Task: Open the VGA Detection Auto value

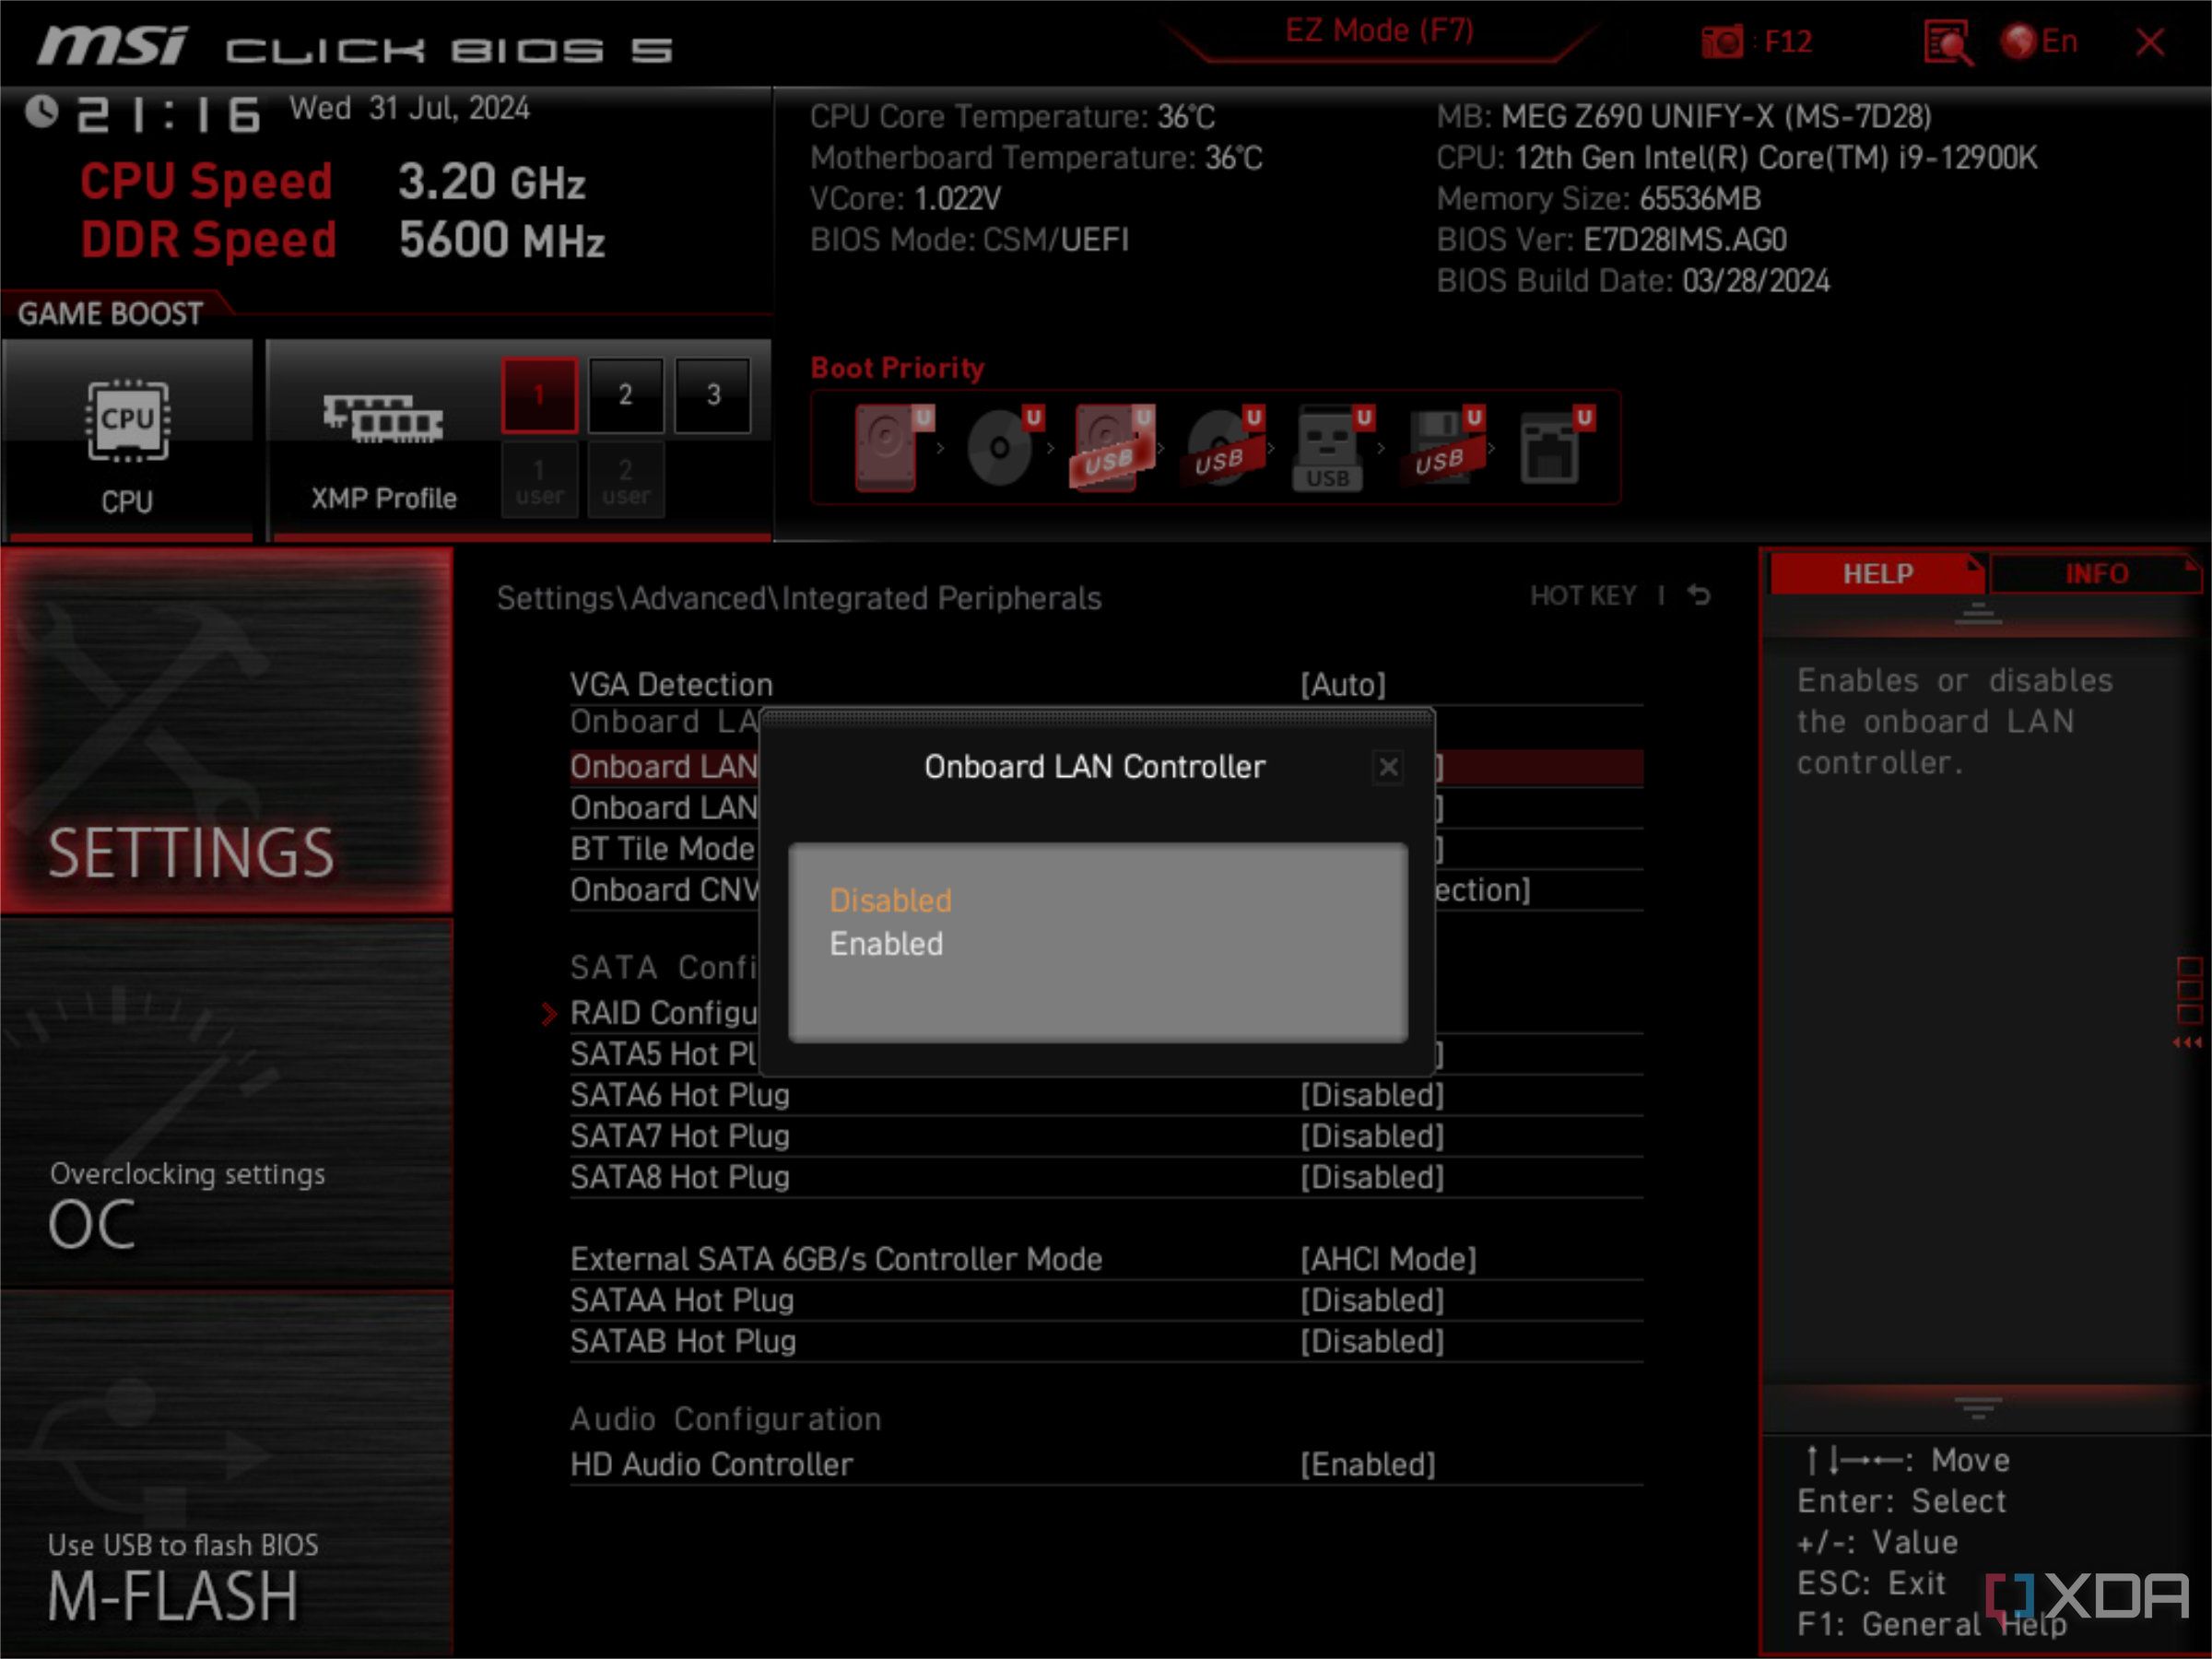Action: click(x=1343, y=685)
